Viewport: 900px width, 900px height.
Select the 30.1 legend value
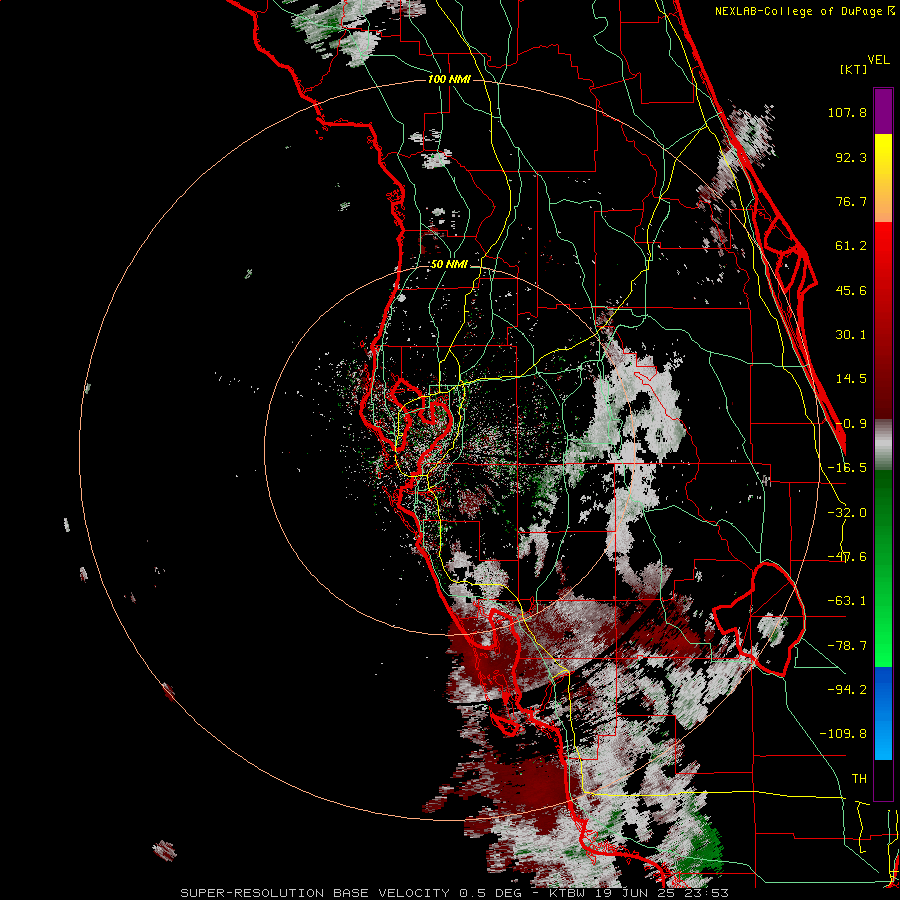click(x=851, y=335)
